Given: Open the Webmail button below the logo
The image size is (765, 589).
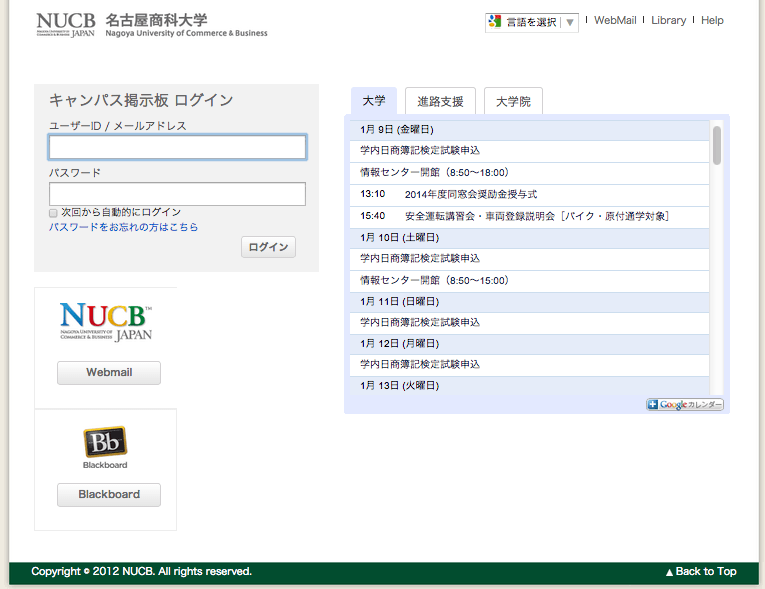Looking at the screenshot, I should tap(109, 373).
